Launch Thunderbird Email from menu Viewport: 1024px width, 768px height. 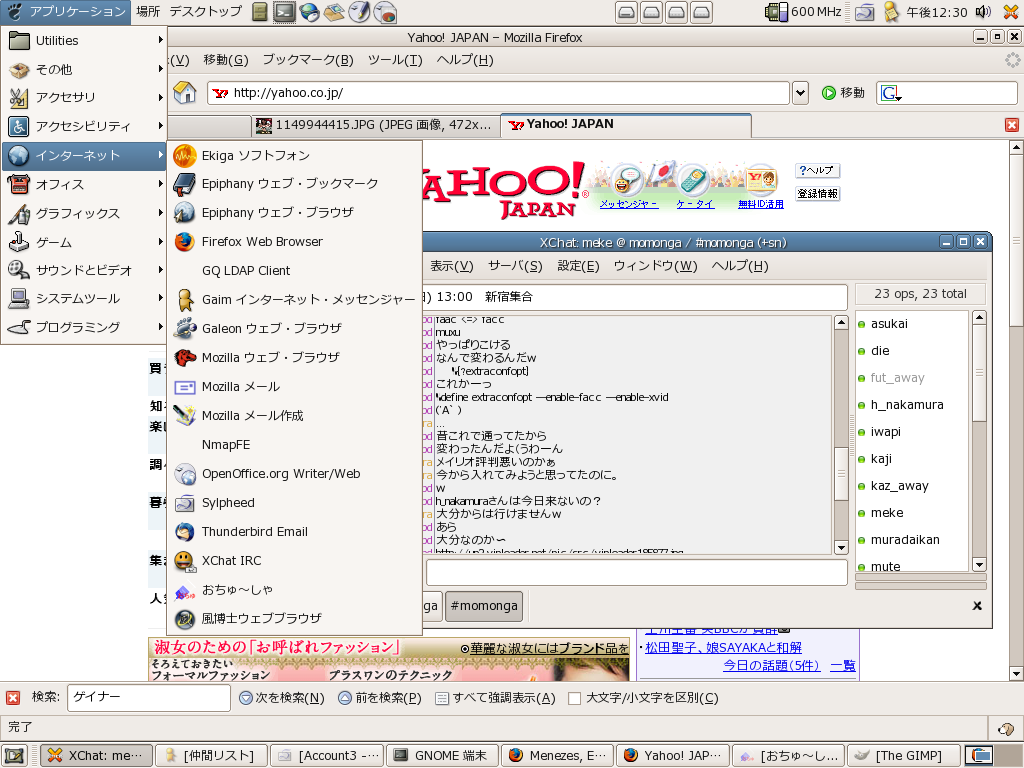(254, 532)
